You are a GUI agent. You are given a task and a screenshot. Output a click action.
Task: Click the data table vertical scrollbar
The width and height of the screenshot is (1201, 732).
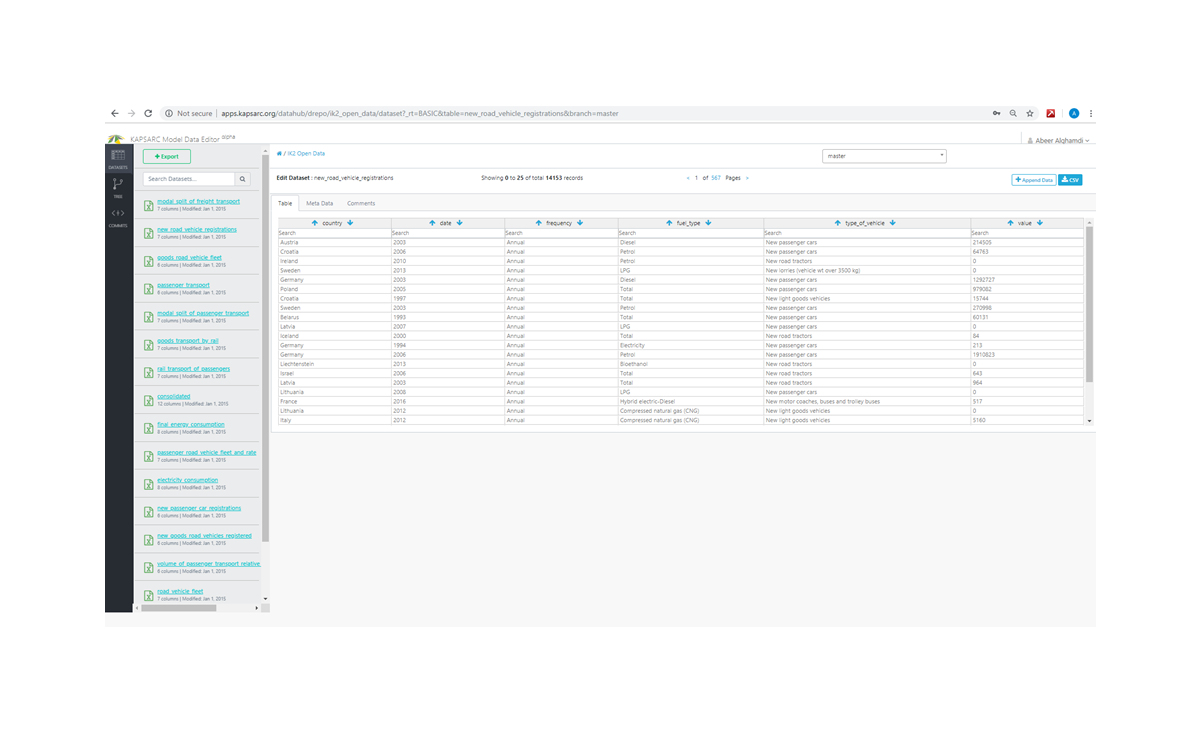[1090, 305]
